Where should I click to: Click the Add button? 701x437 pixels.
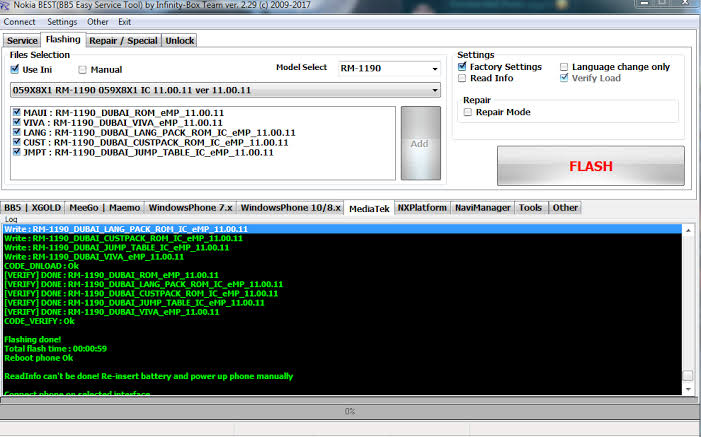pyautogui.click(x=420, y=143)
